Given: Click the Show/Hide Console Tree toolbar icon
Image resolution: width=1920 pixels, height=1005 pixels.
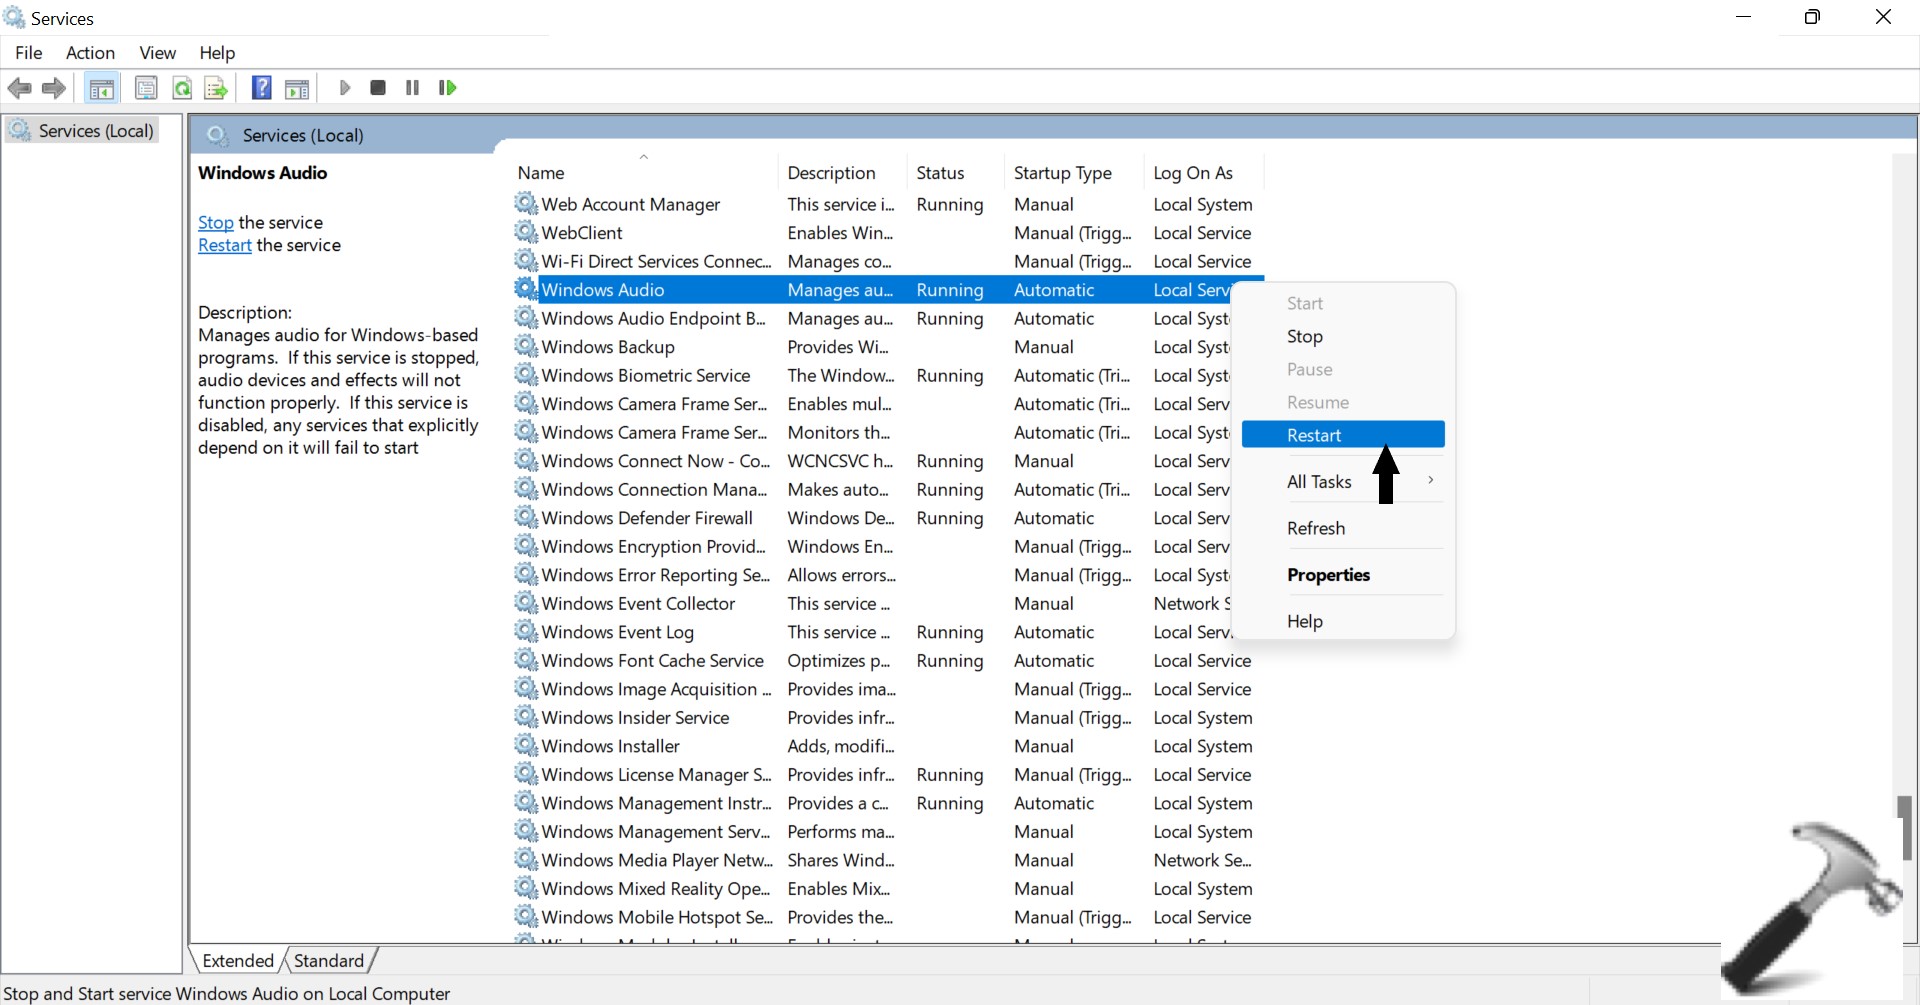Looking at the screenshot, I should (101, 89).
